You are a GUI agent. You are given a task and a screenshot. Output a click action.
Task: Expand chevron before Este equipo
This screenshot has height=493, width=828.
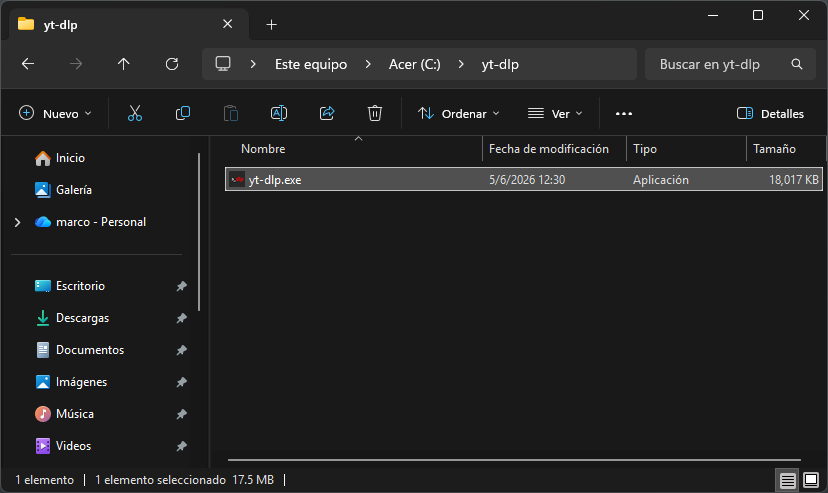(x=253, y=64)
